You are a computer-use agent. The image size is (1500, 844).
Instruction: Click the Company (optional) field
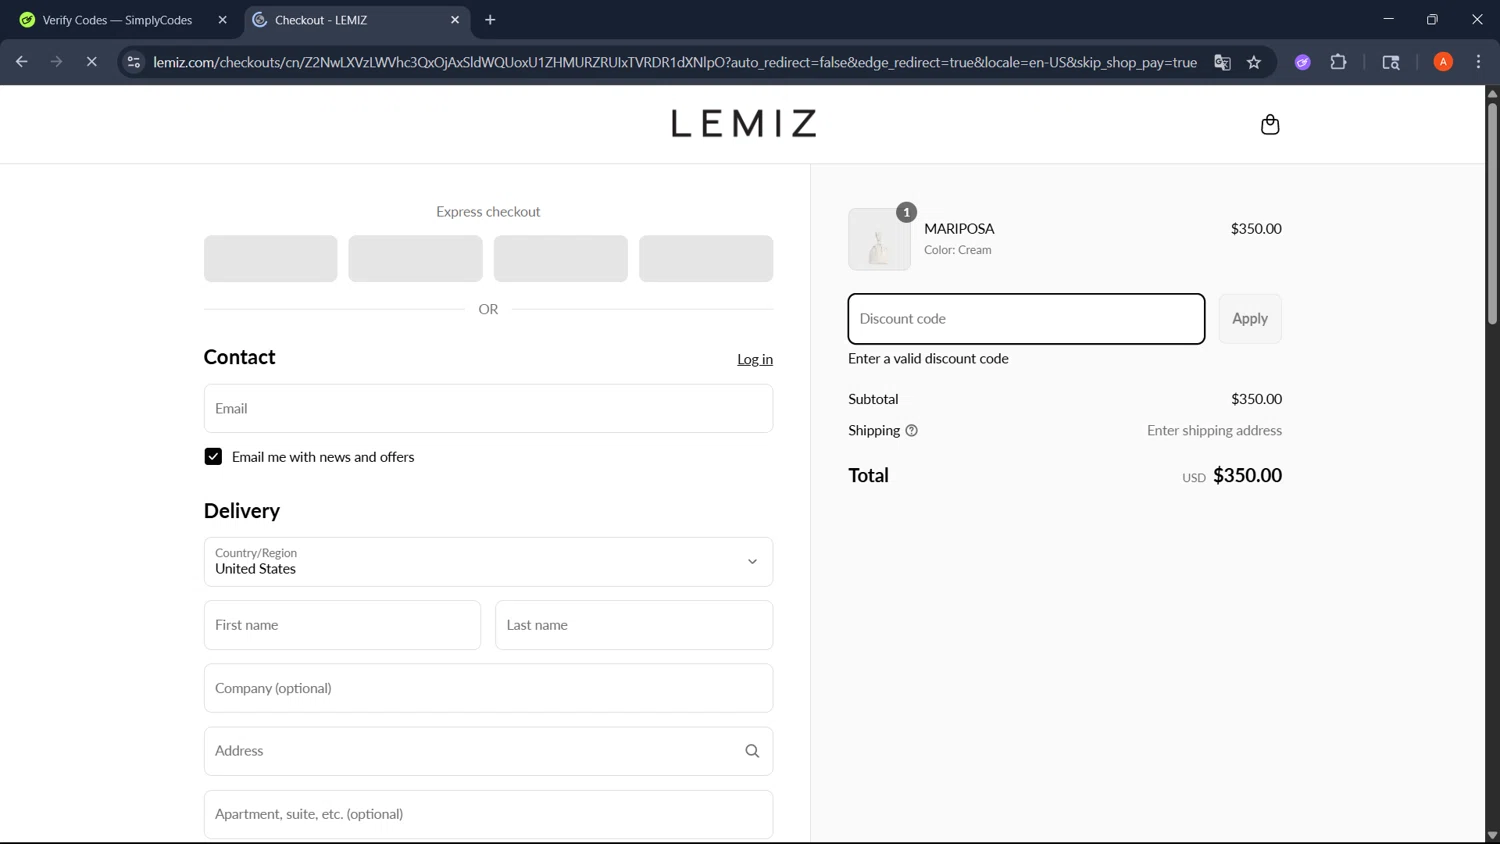[488, 688]
